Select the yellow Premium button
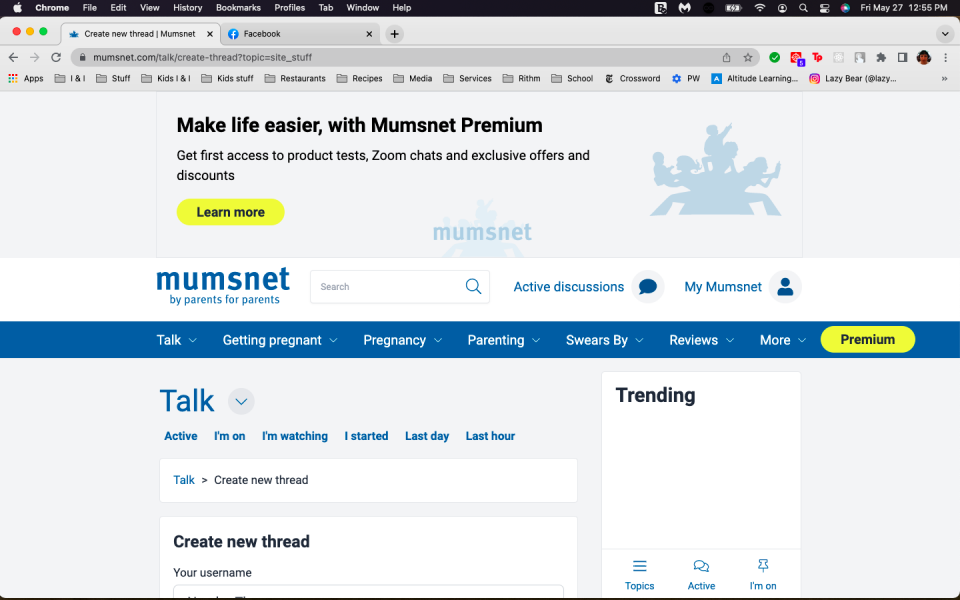 point(867,339)
